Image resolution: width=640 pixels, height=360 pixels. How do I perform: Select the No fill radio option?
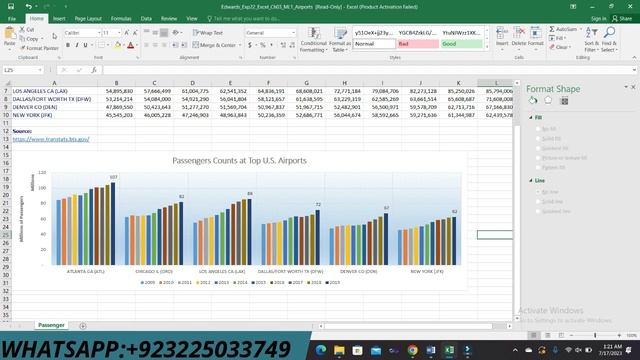[538, 129]
